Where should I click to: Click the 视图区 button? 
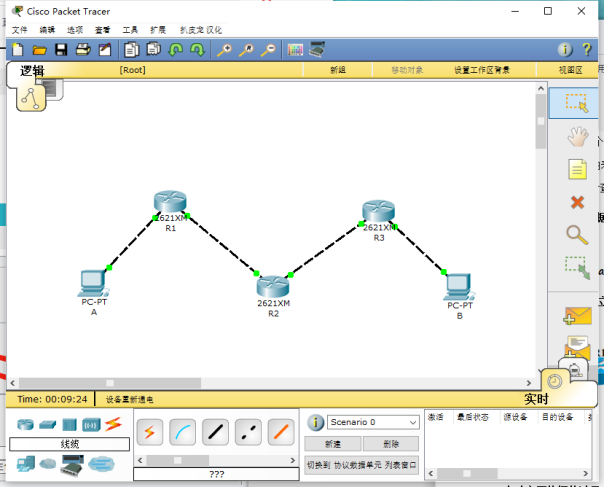coord(570,70)
